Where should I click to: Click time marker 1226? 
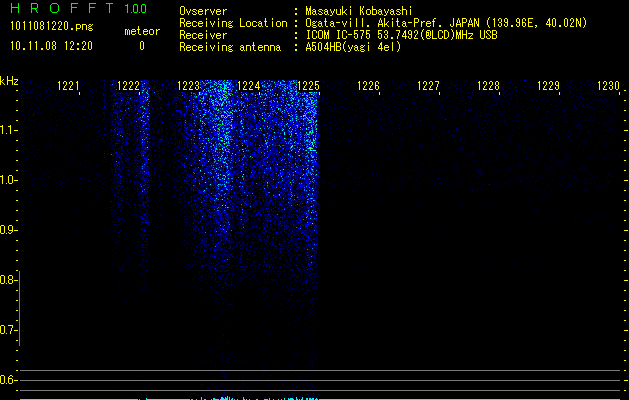(368, 85)
